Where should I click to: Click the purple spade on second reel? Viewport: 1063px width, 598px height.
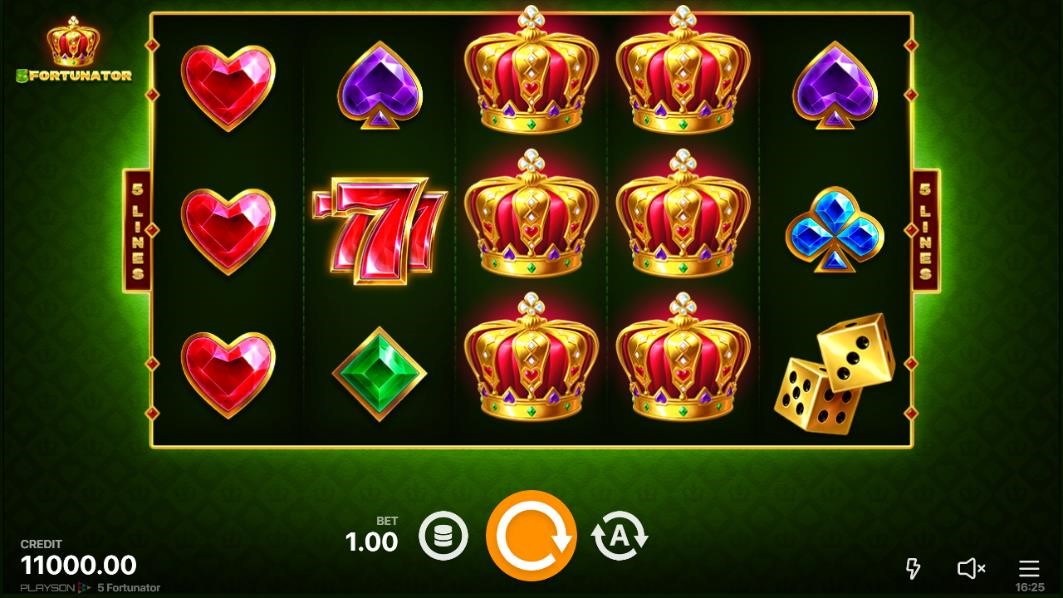tap(380, 85)
